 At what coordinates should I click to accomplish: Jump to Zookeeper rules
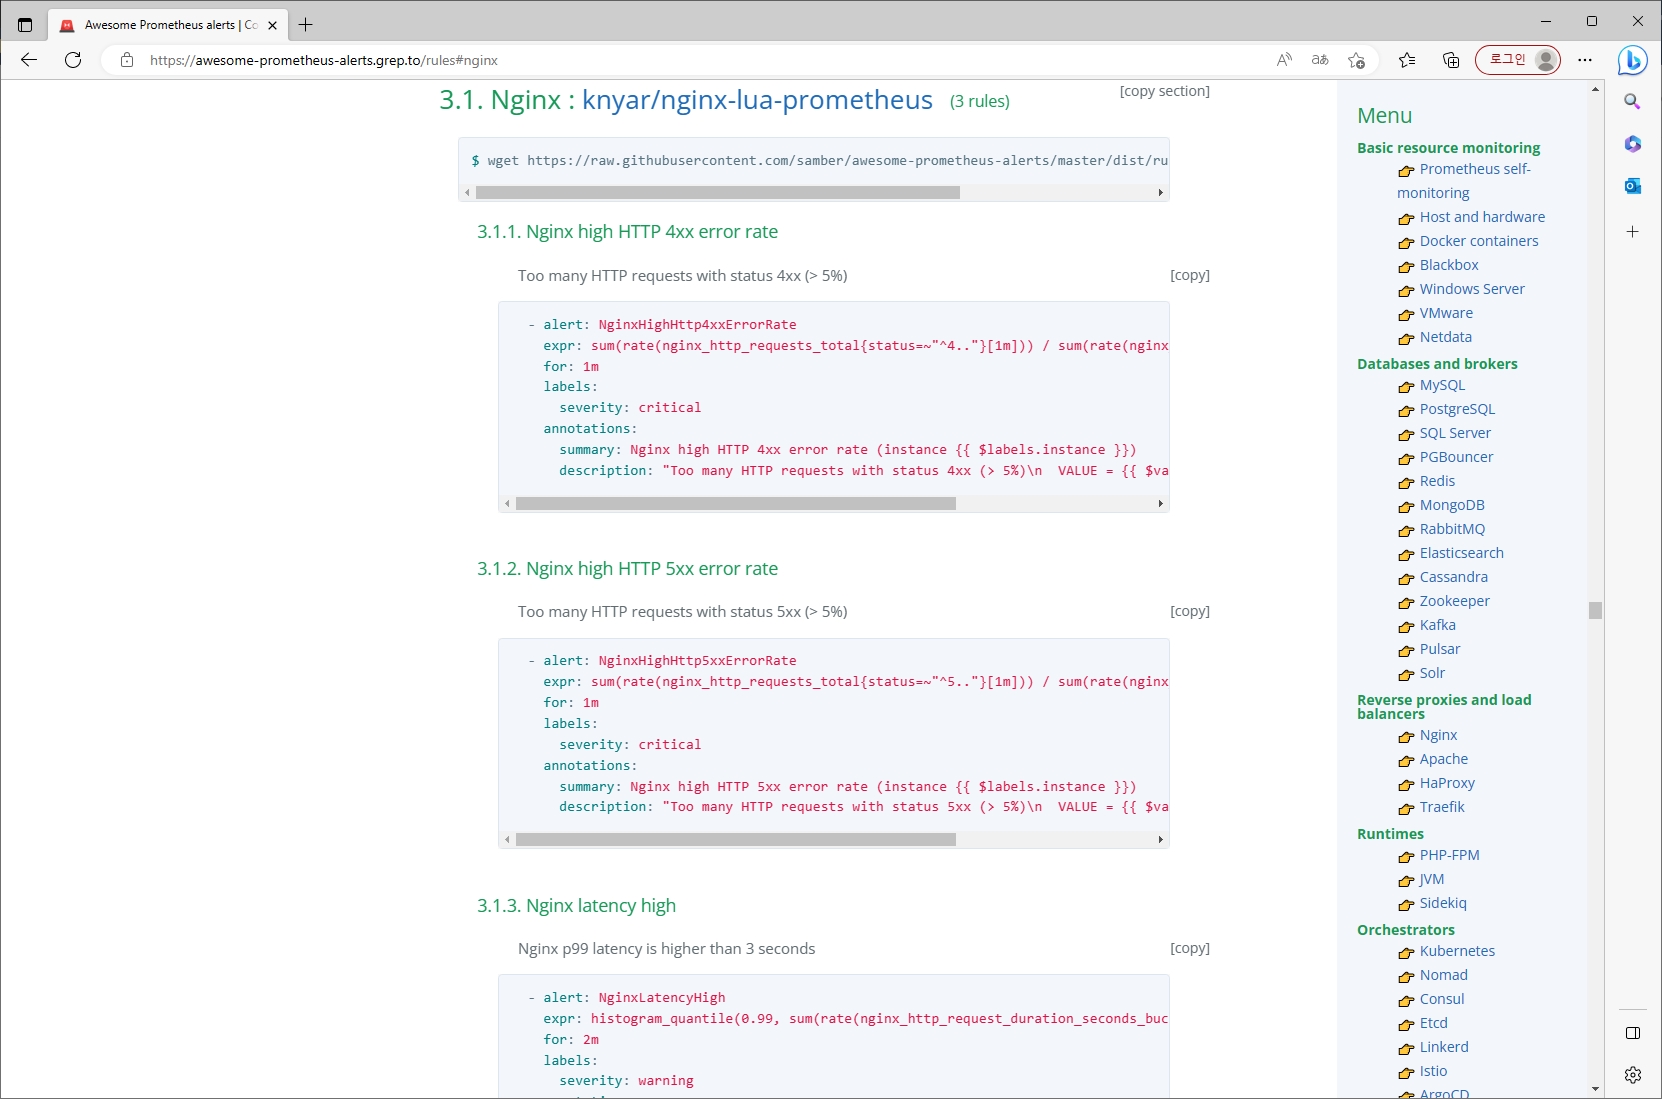1454,601
